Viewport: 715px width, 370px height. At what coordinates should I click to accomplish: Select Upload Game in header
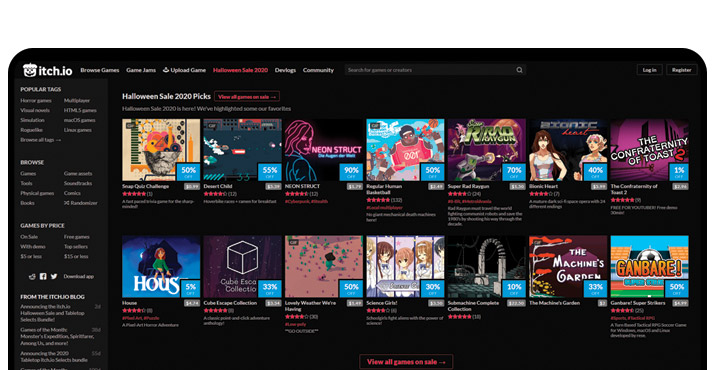185,70
